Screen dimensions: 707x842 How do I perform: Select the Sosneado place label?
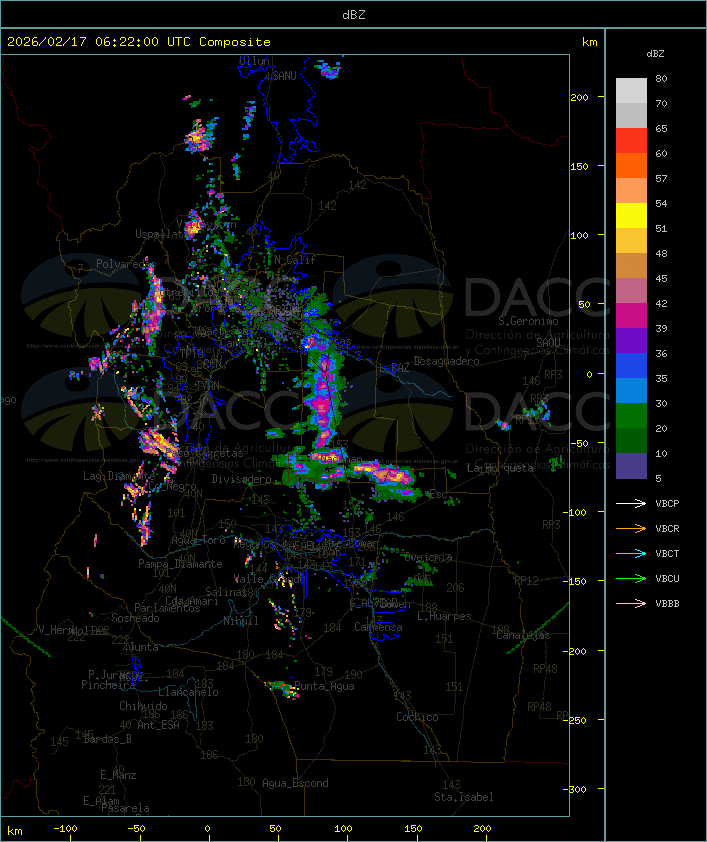pyautogui.click(x=135, y=618)
